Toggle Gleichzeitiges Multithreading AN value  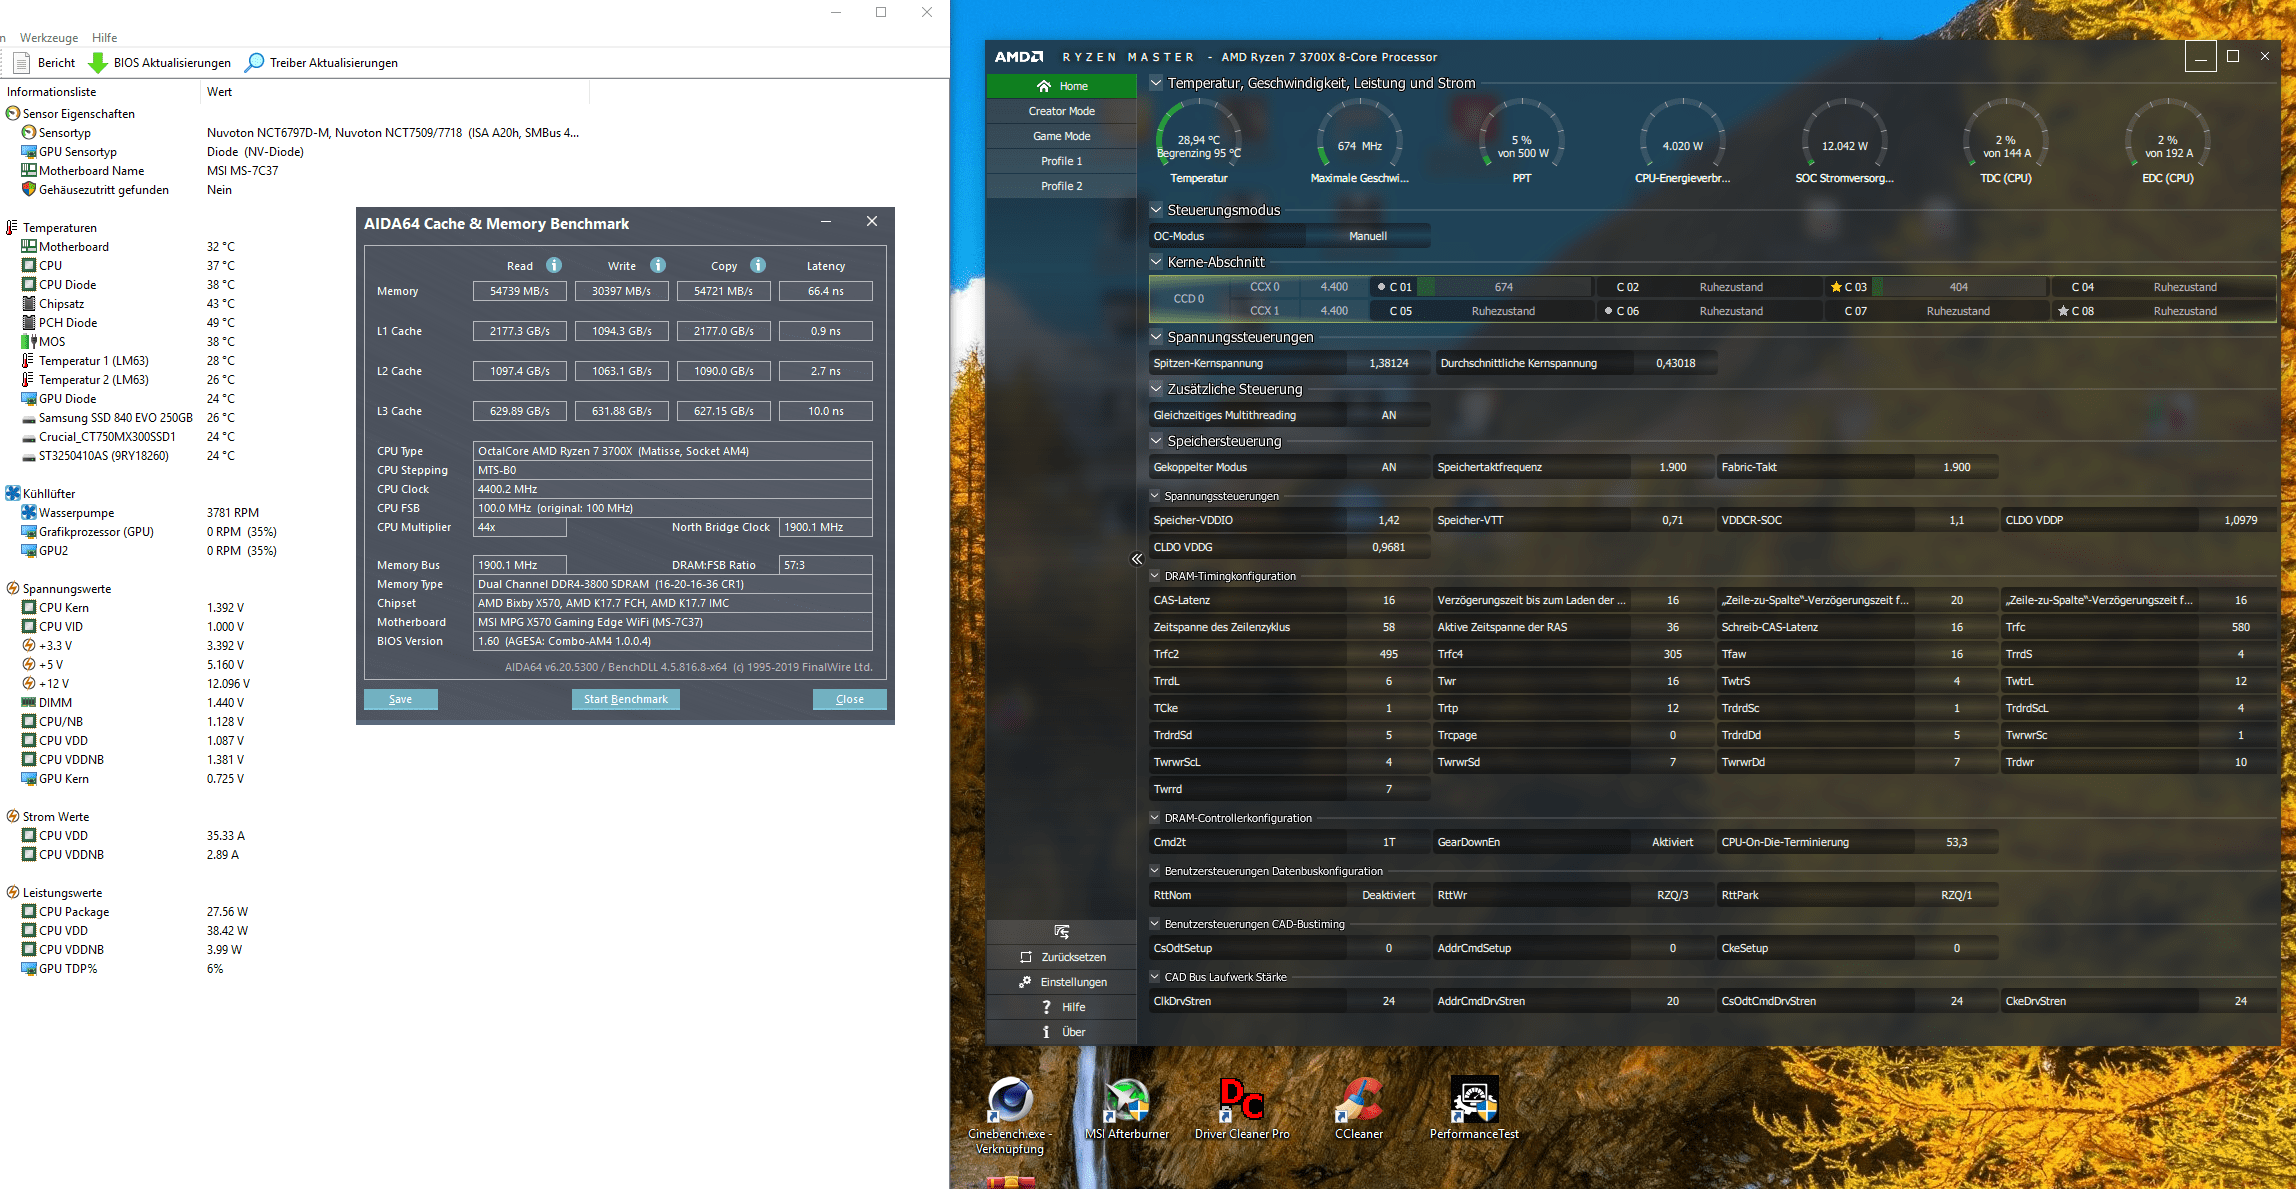pos(1389,415)
